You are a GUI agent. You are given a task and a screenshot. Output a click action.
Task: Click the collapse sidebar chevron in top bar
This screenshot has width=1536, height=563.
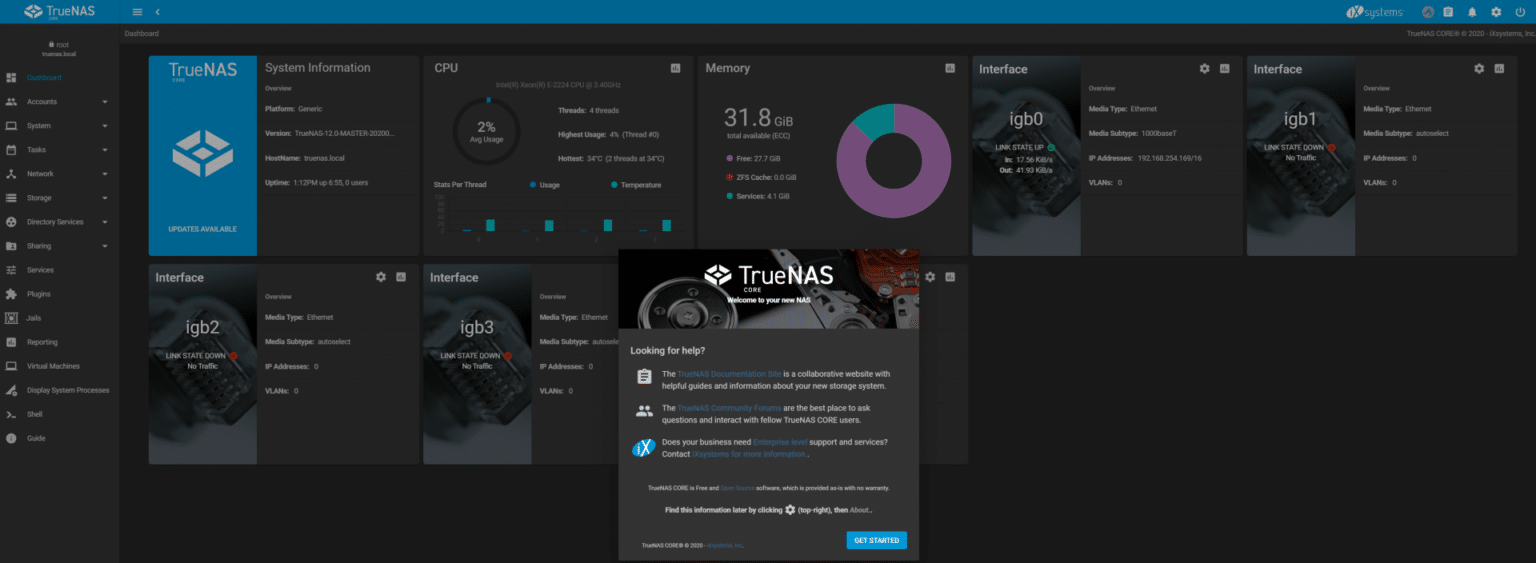157,12
